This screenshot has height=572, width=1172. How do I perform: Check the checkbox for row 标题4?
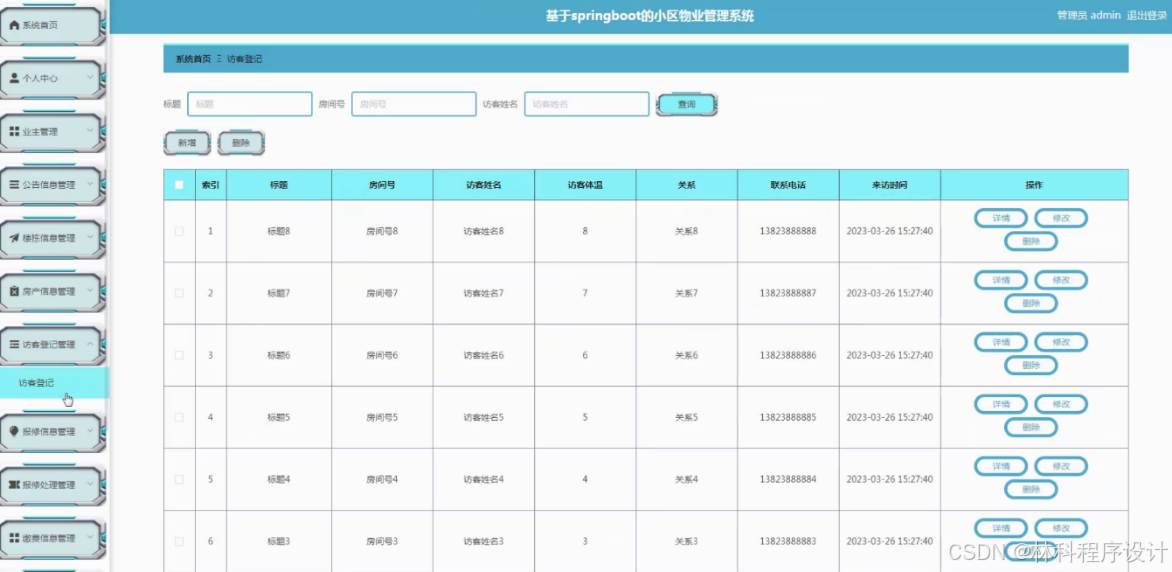[x=179, y=479]
